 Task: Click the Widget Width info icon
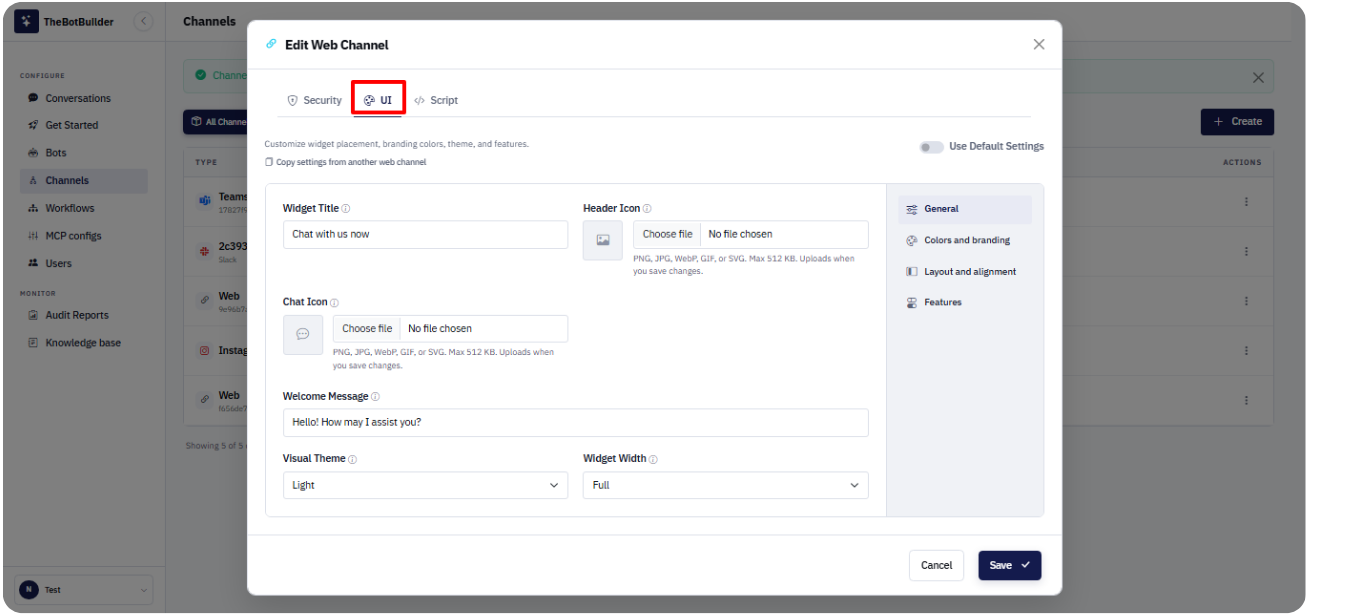653,459
